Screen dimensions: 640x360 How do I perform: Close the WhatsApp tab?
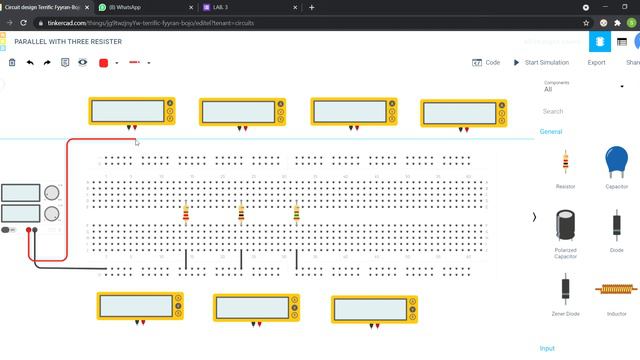pyautogui.click(x=191, y=7)
